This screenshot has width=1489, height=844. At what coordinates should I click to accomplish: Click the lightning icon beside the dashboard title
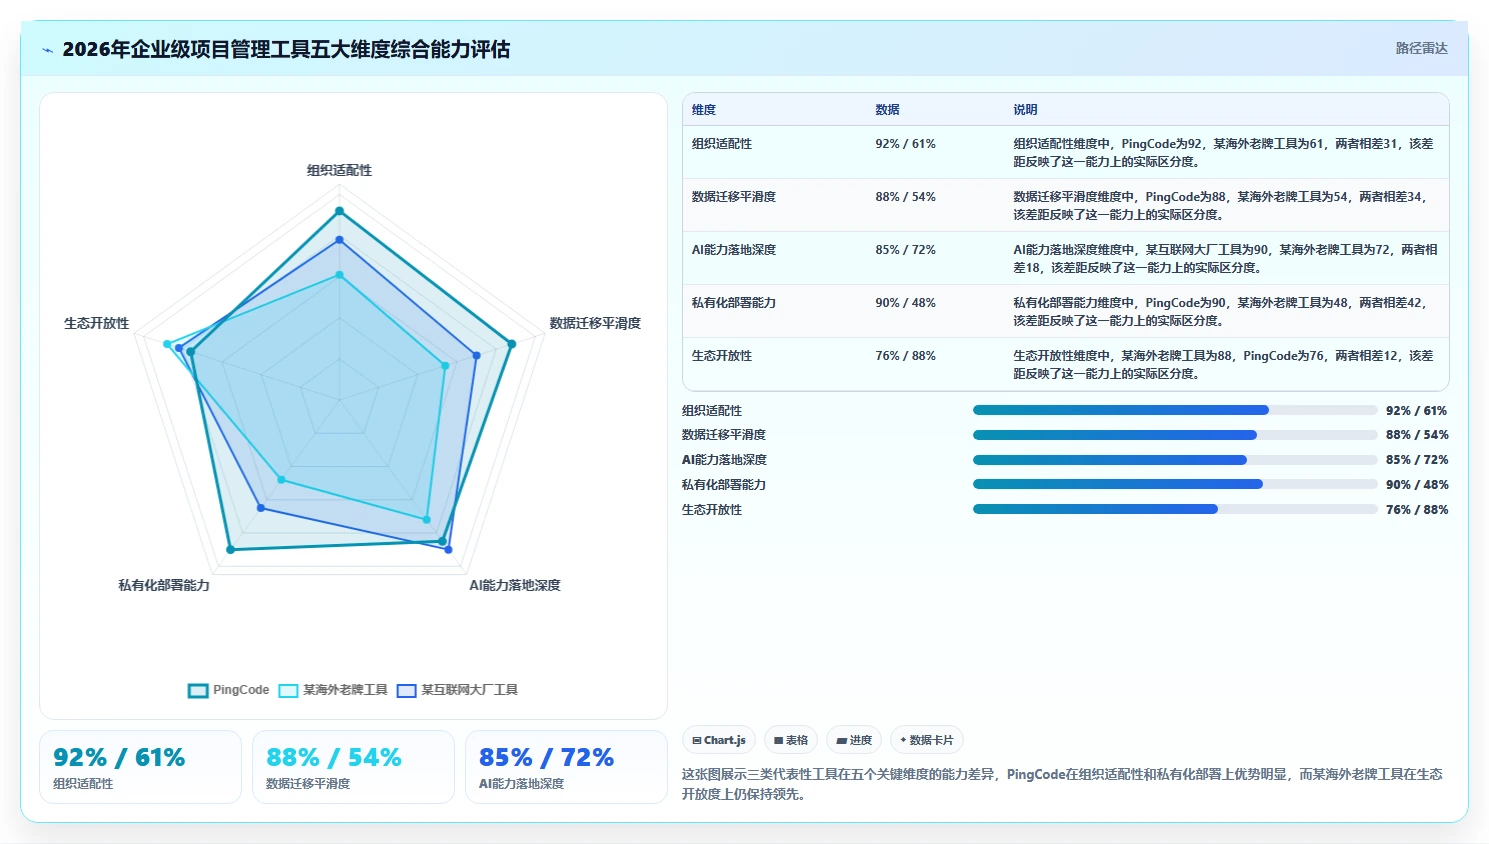[47, 50]
